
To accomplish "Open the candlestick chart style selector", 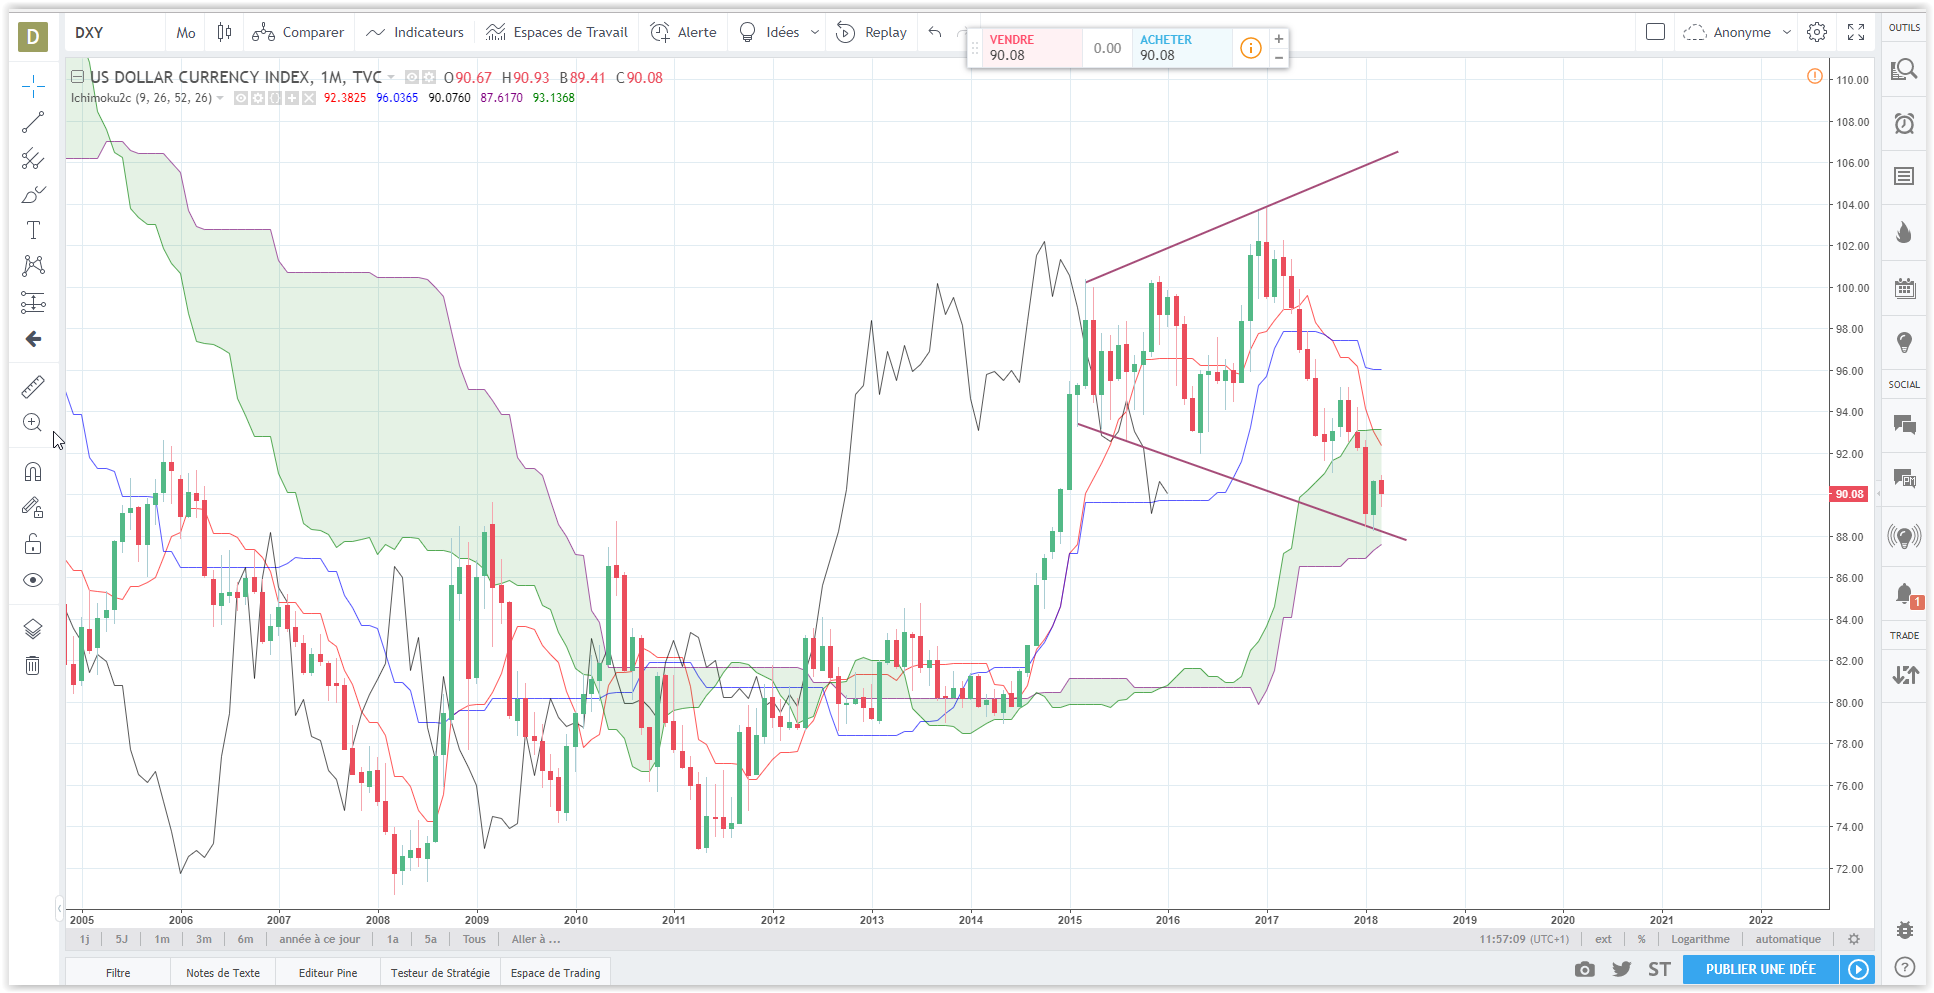I will 224,32.
